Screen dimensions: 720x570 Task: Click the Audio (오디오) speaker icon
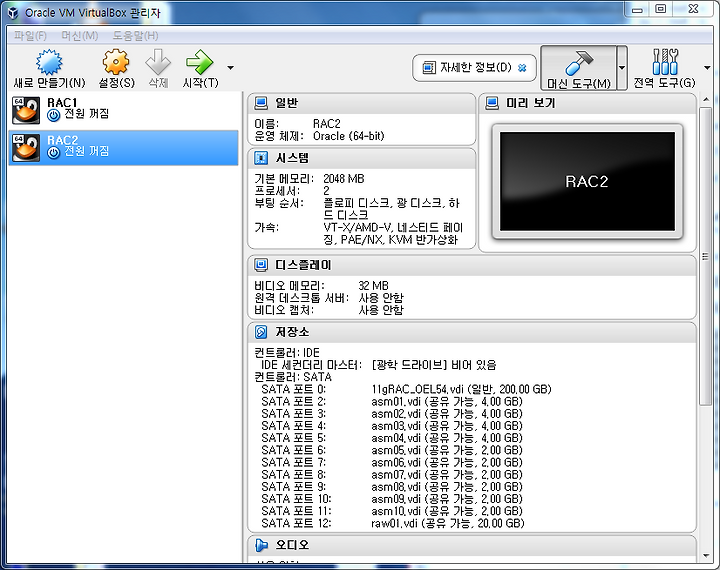pos(261,545)
